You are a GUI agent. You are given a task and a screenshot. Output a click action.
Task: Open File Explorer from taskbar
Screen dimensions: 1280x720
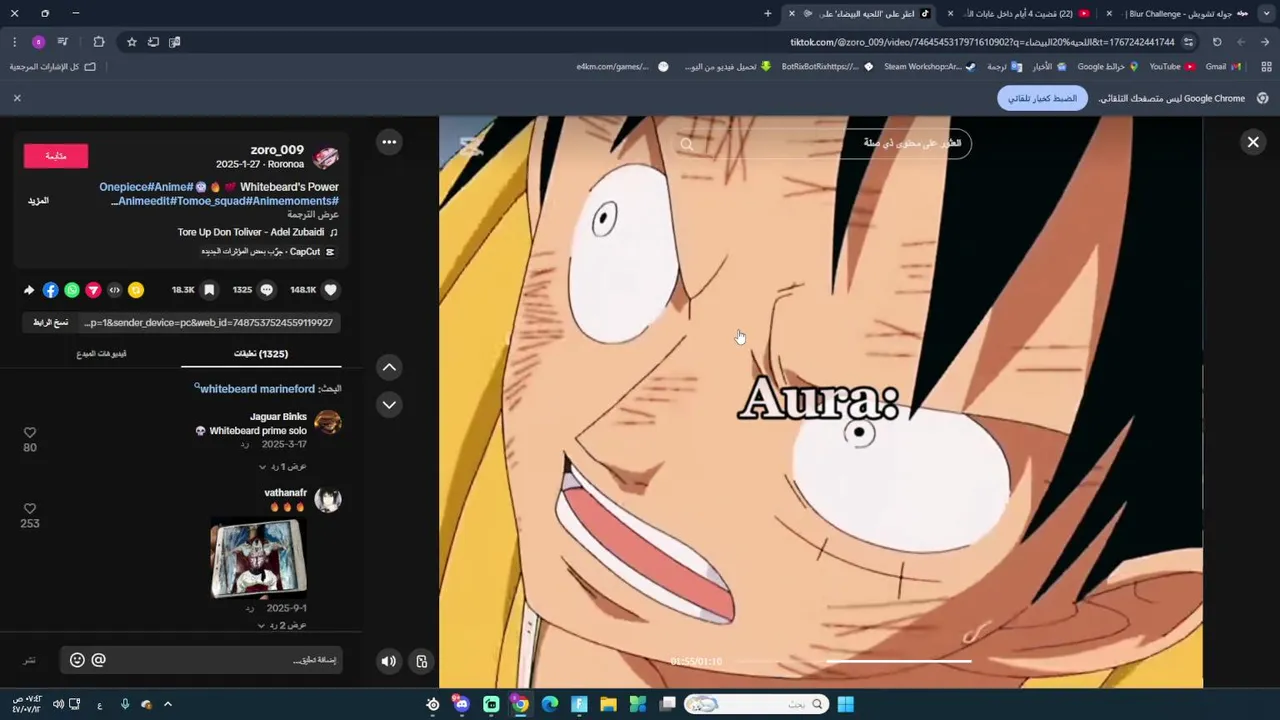click(608, 705)
